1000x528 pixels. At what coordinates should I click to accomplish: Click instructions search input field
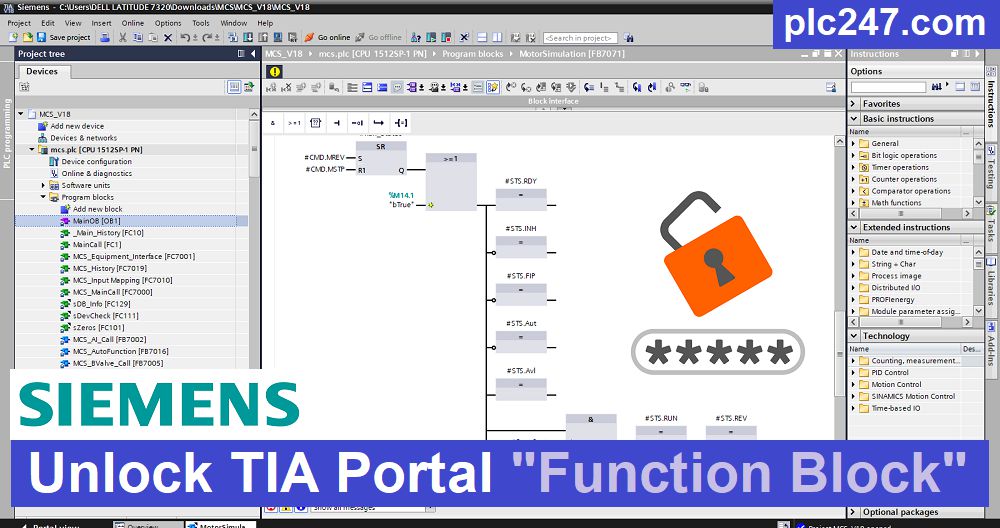[888, 86]
